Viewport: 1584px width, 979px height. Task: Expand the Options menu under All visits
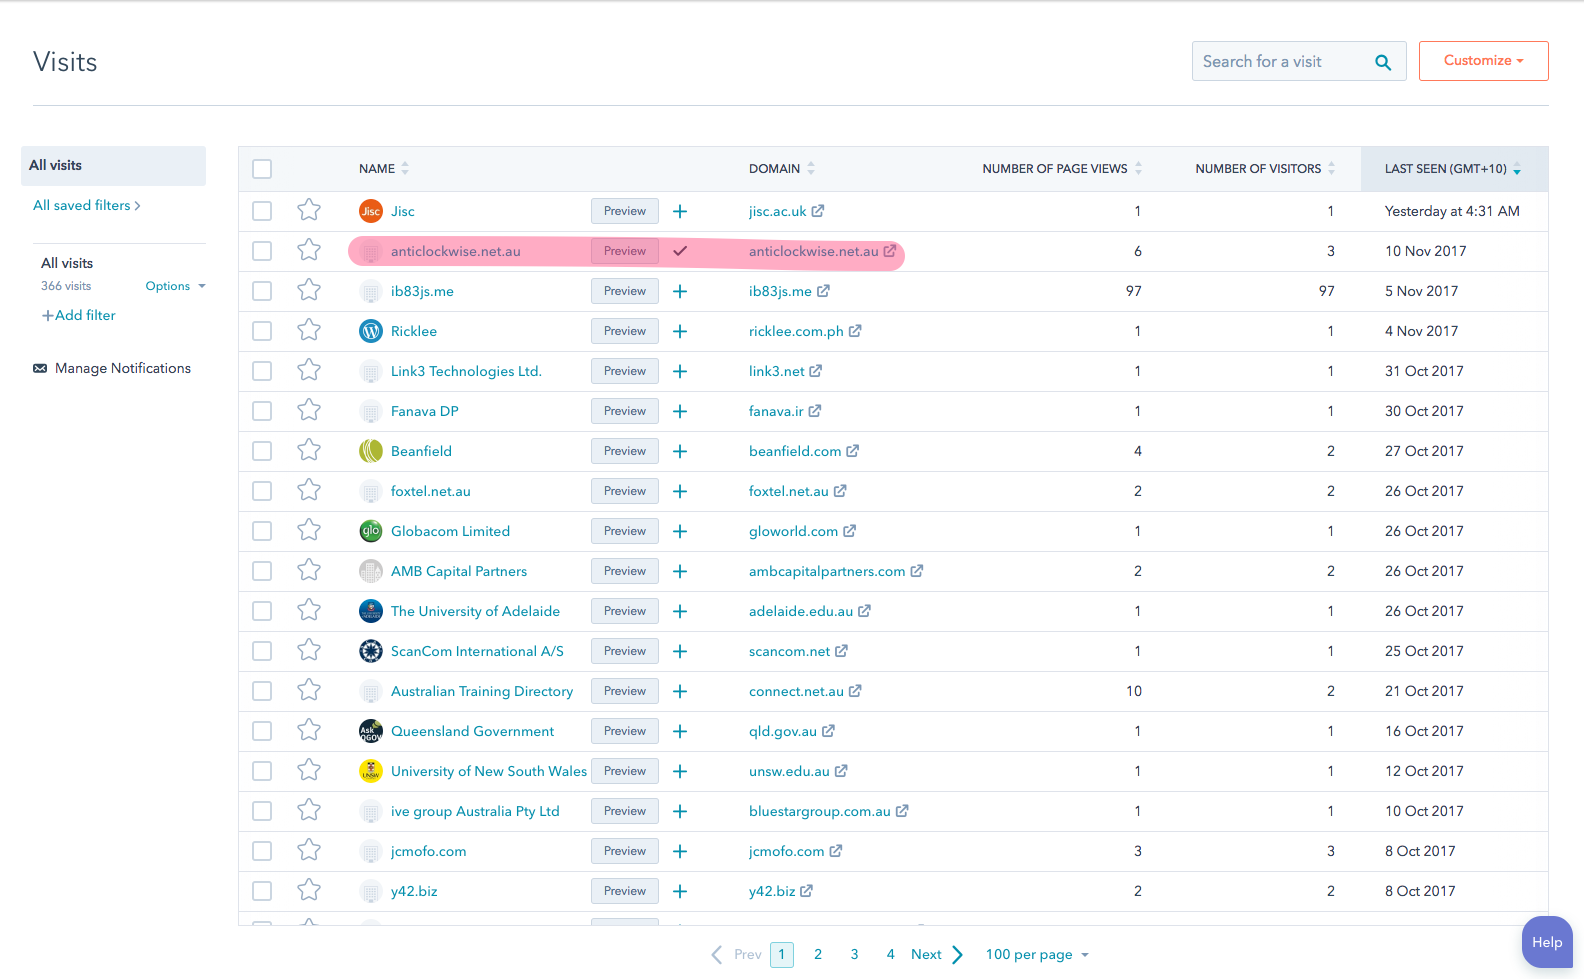175,286
